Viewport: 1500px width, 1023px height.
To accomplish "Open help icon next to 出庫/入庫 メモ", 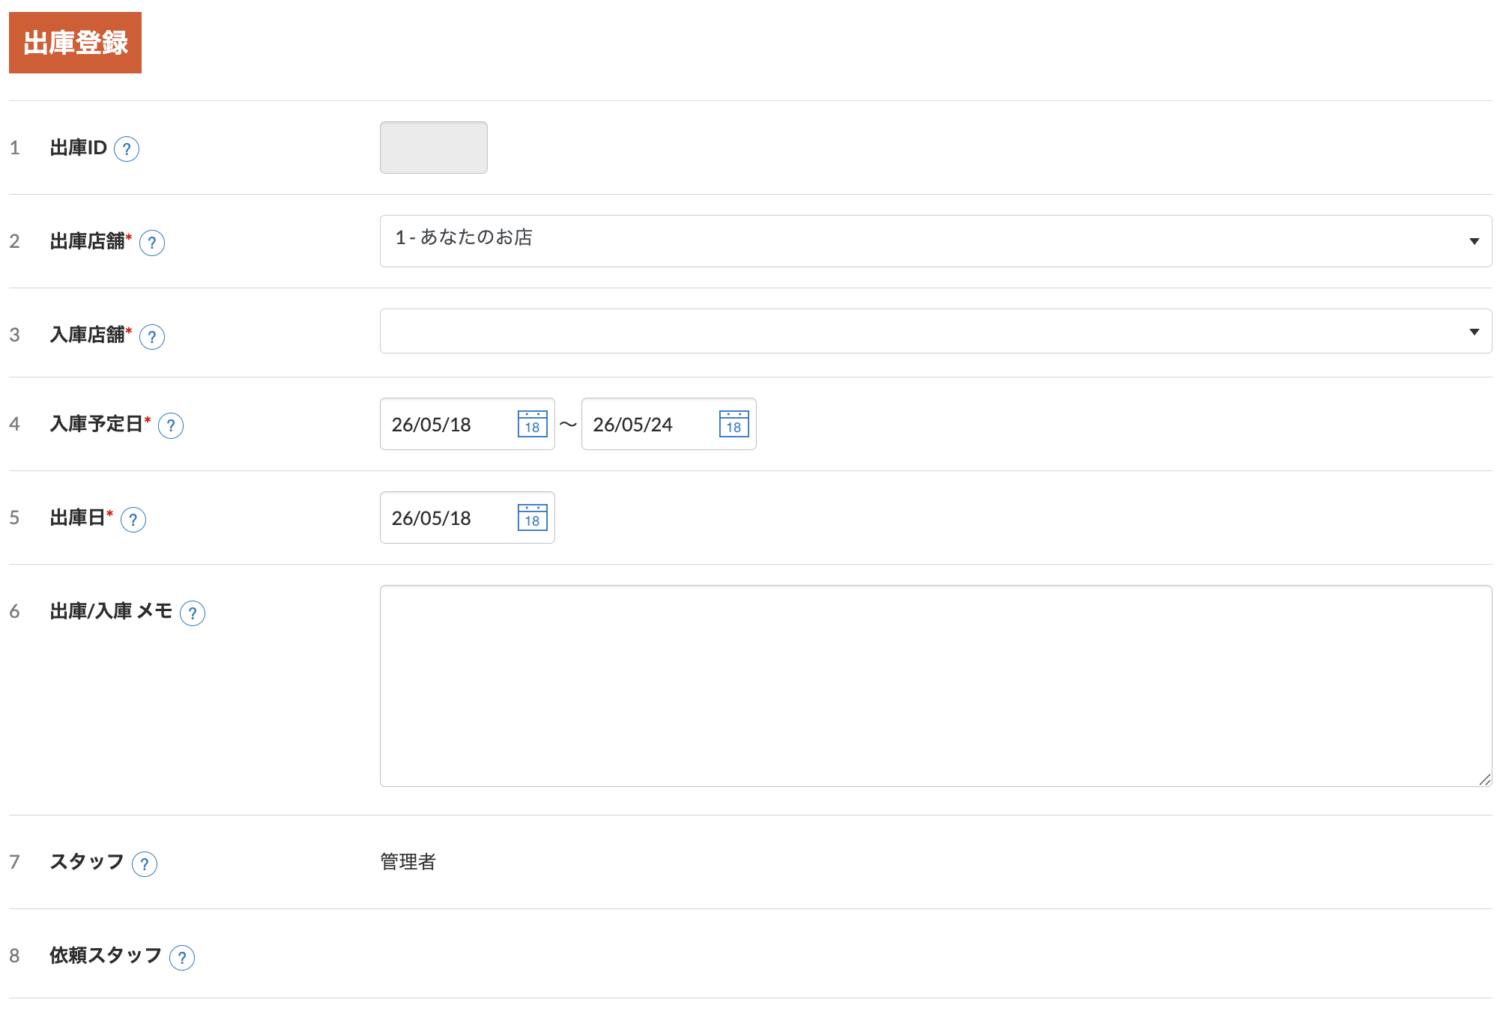I will (x=192, y=613).
